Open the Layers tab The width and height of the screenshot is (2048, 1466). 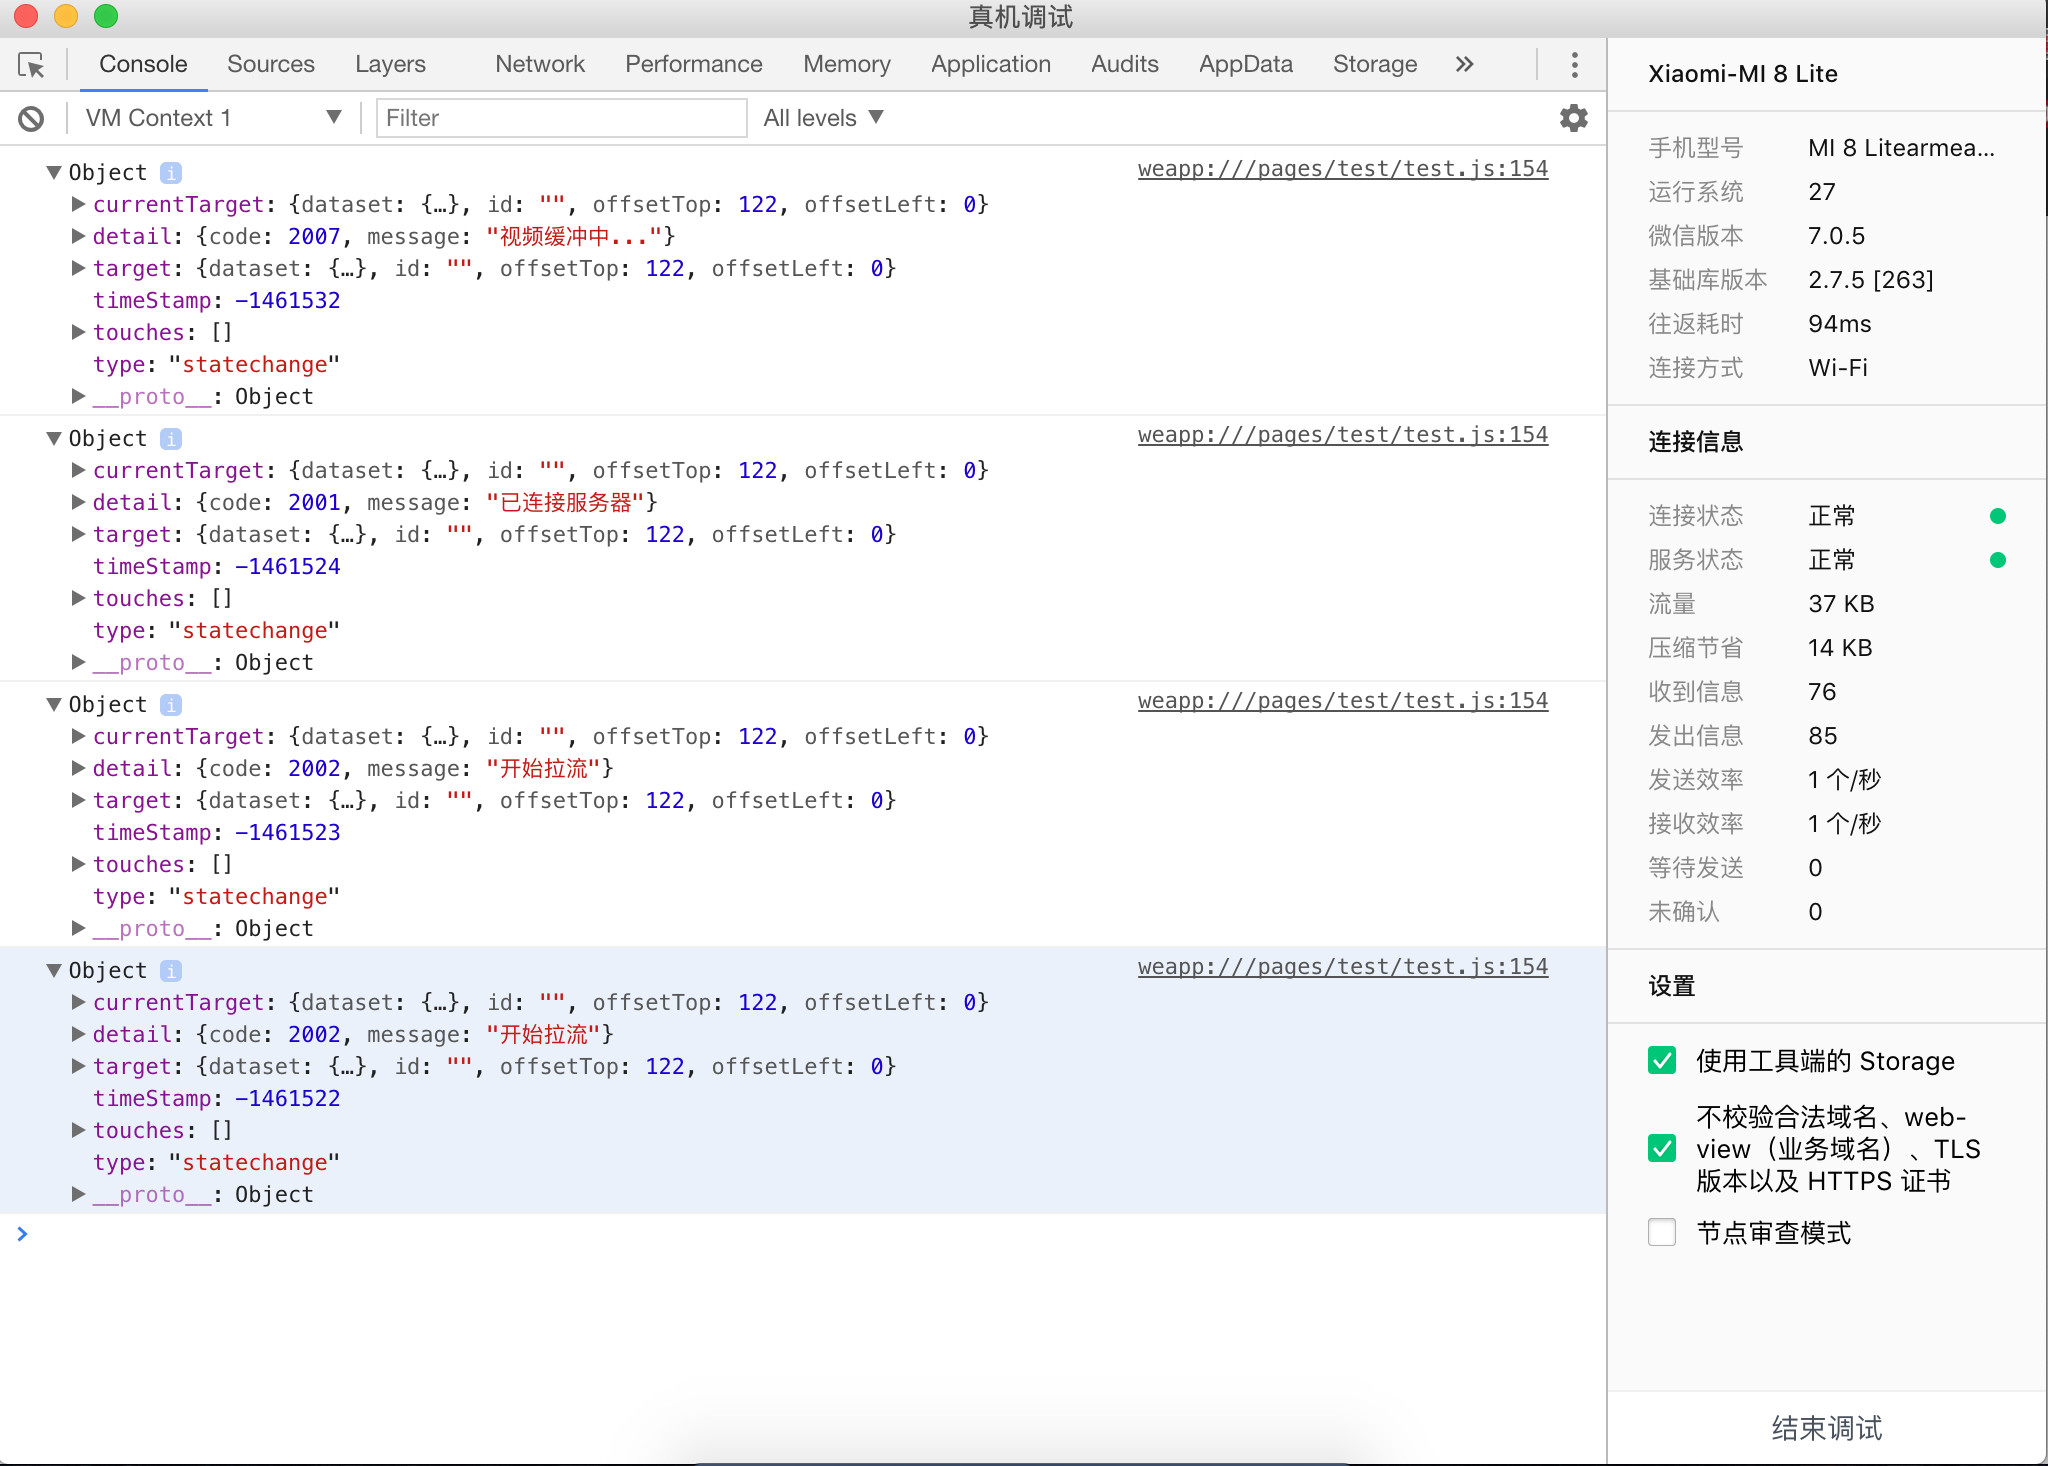[390, 64]
